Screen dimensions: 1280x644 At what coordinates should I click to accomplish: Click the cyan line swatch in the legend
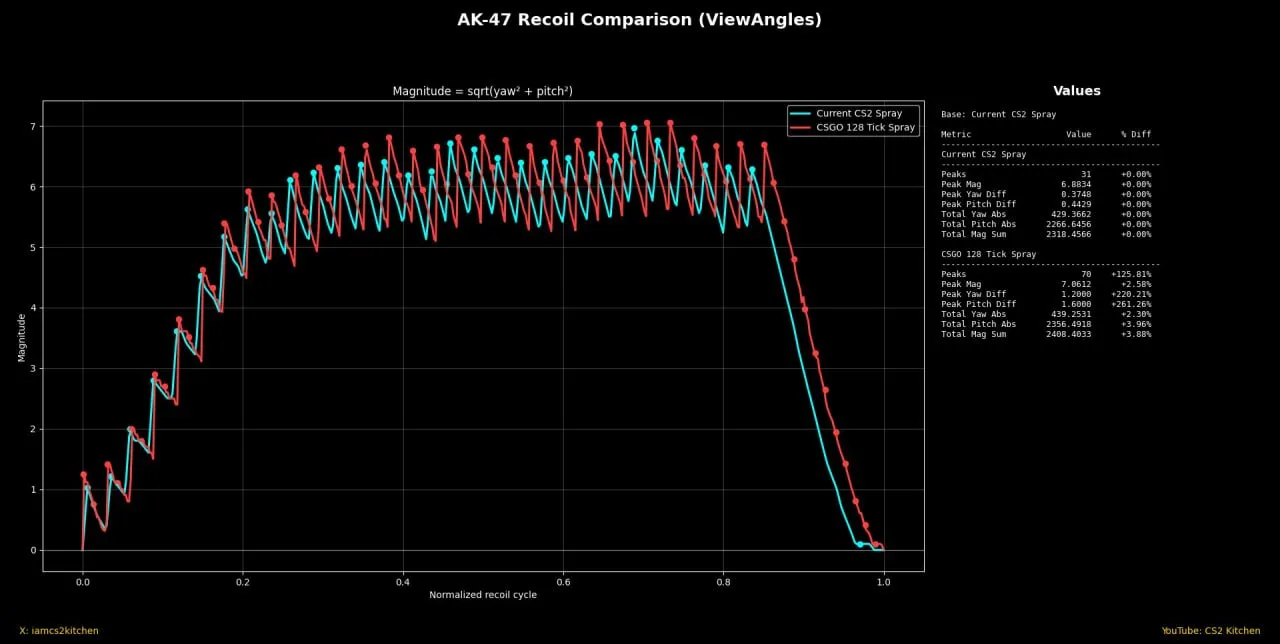point(801,113)
